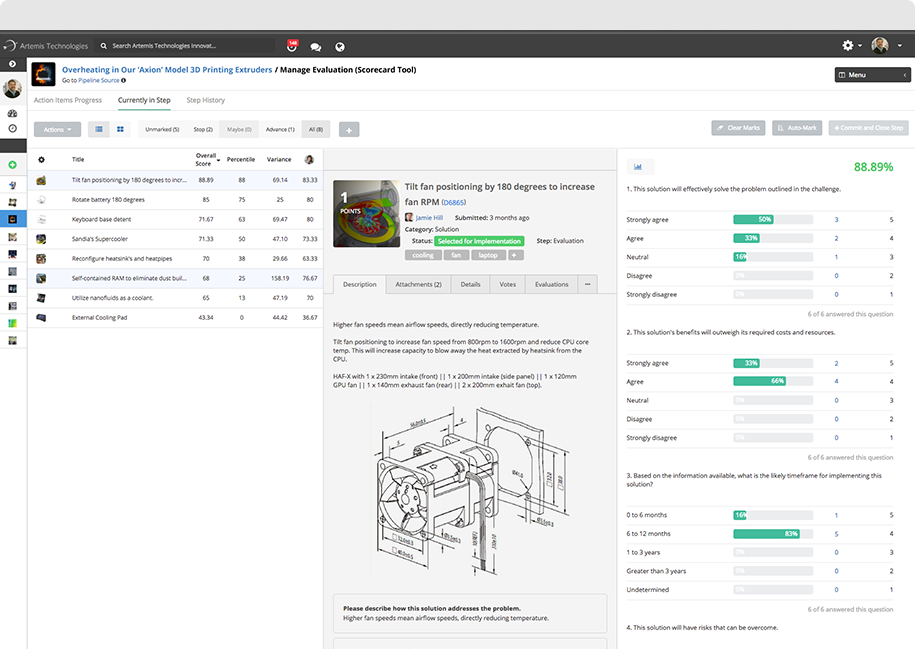Switch to the grid view icon
Viewport: 915px width, 649px height.
[120, 129]
